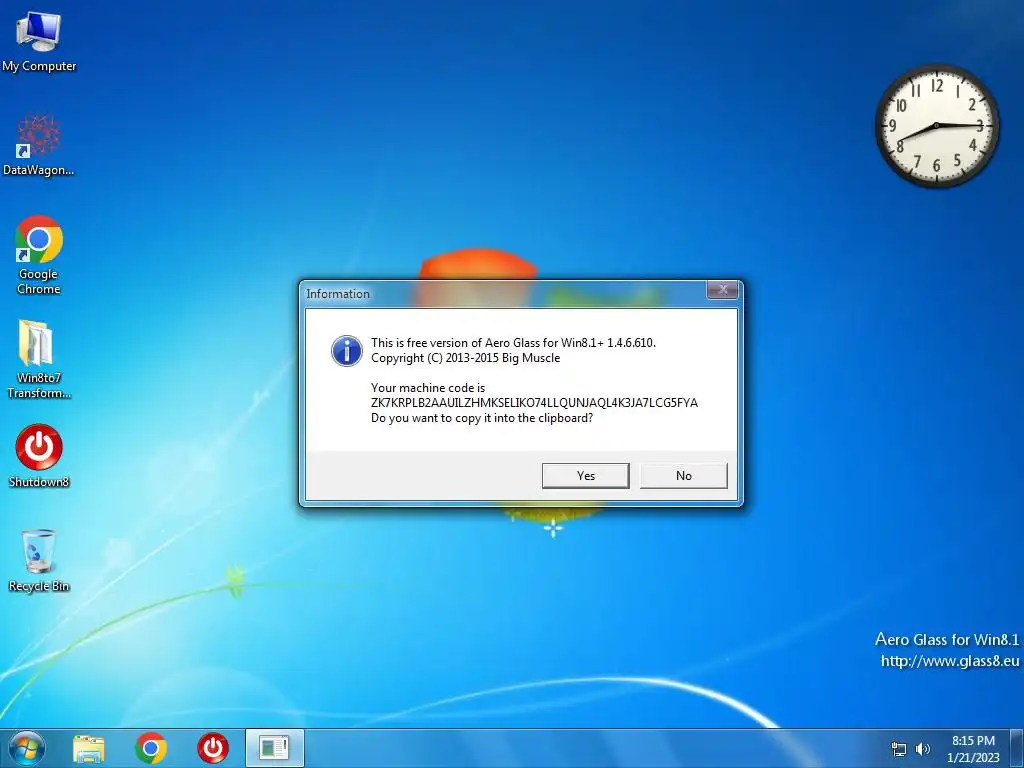Open File Explorer from the taskbar
Viewport: 1024px width, 768px height.
(89, 748)
